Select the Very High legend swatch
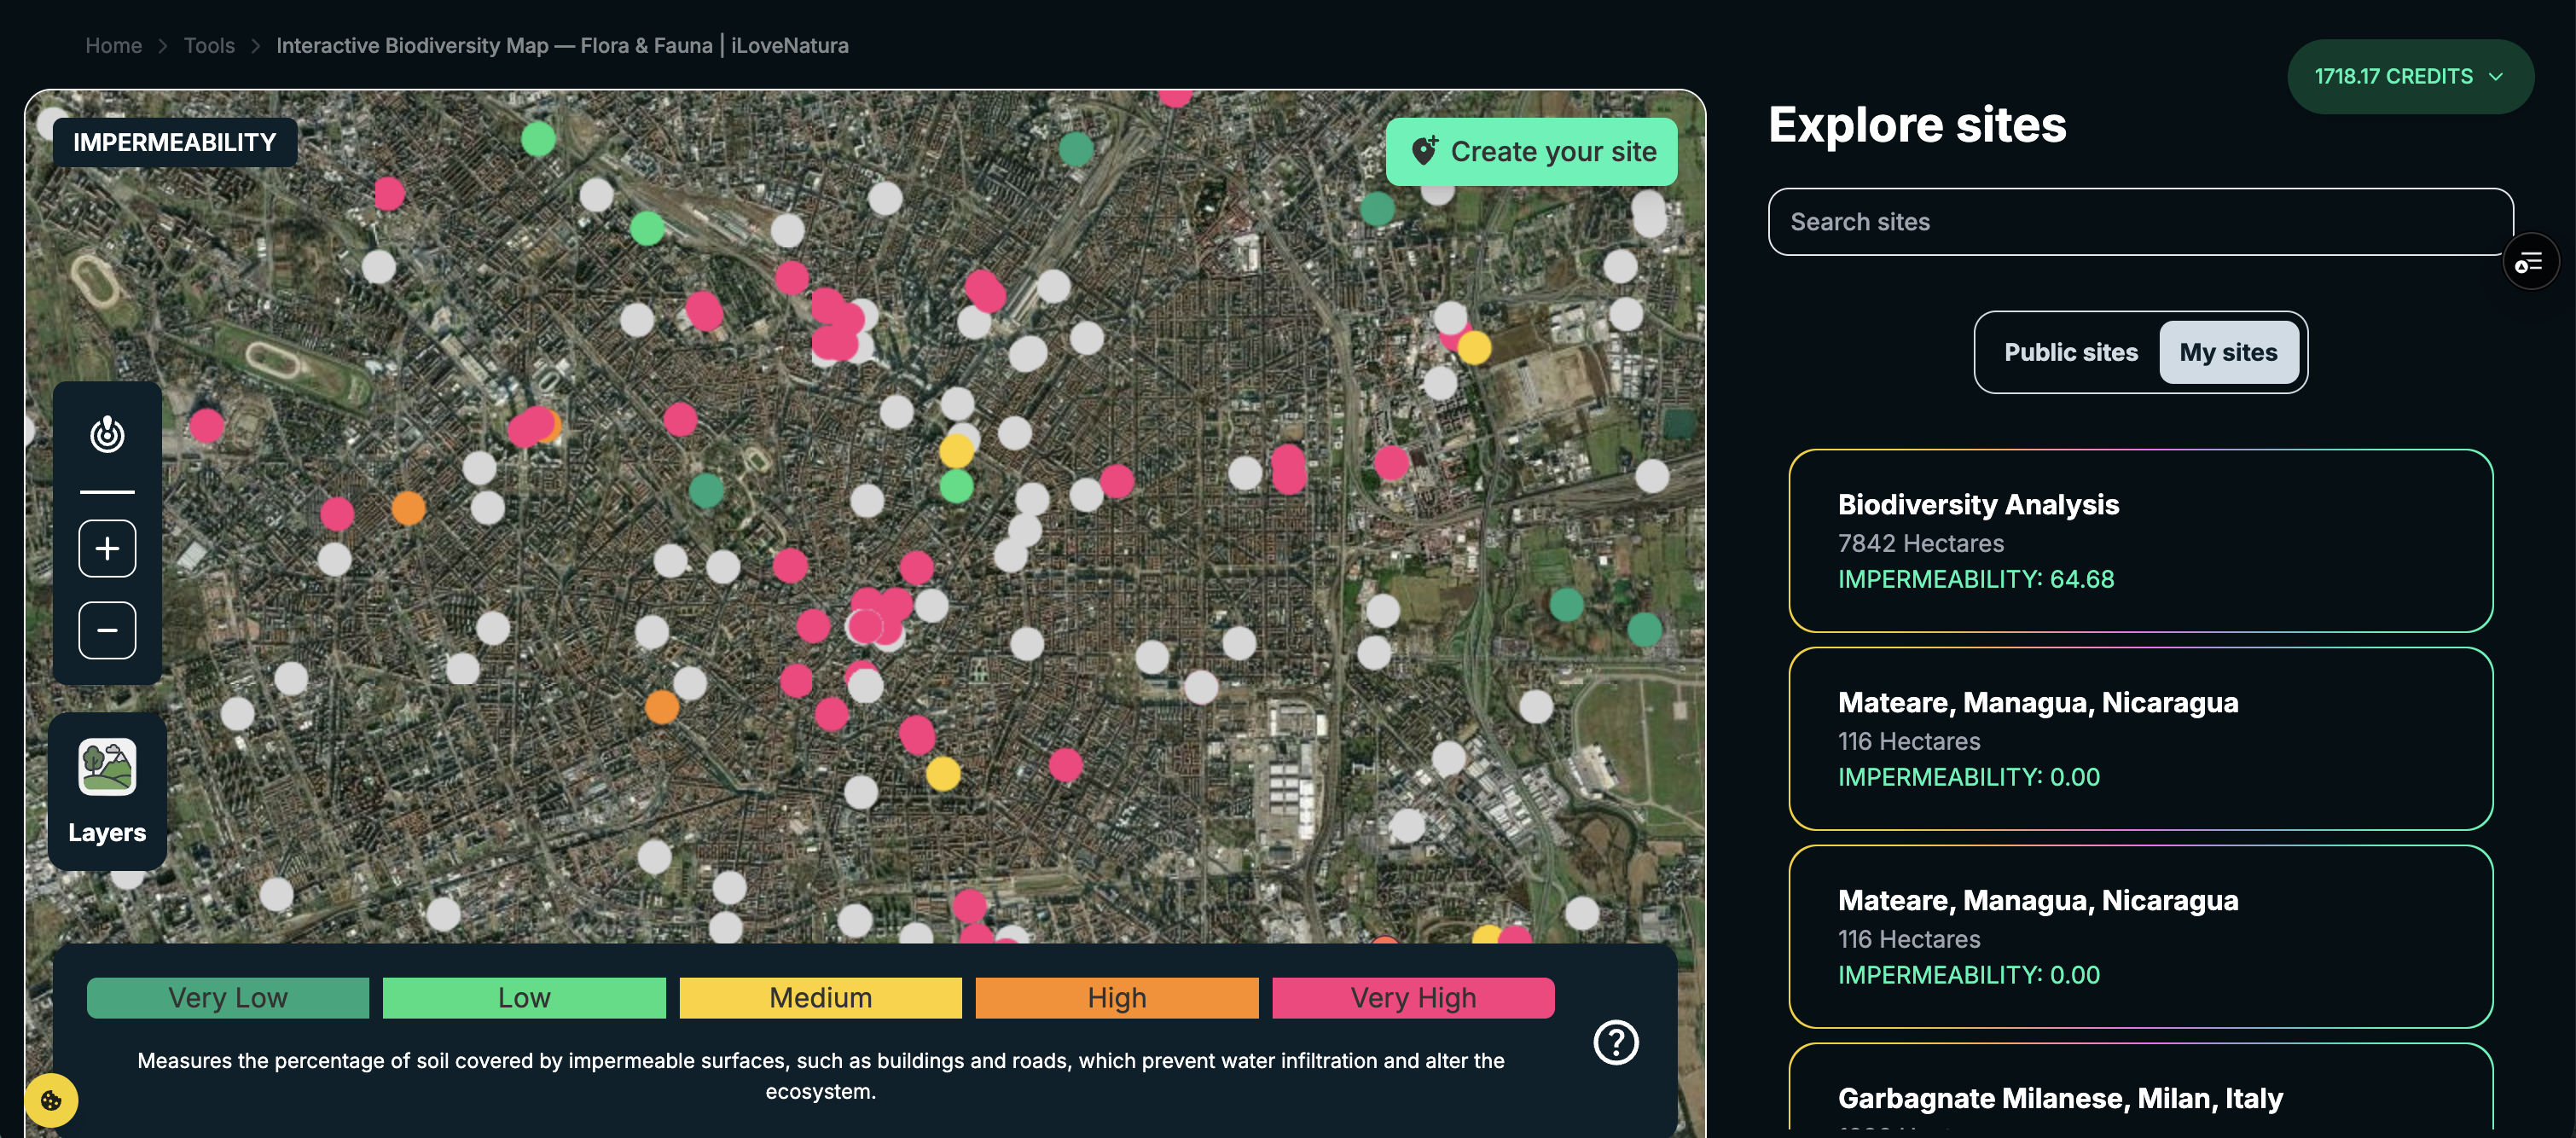2576x1138 pixels. coord(1413,997)
